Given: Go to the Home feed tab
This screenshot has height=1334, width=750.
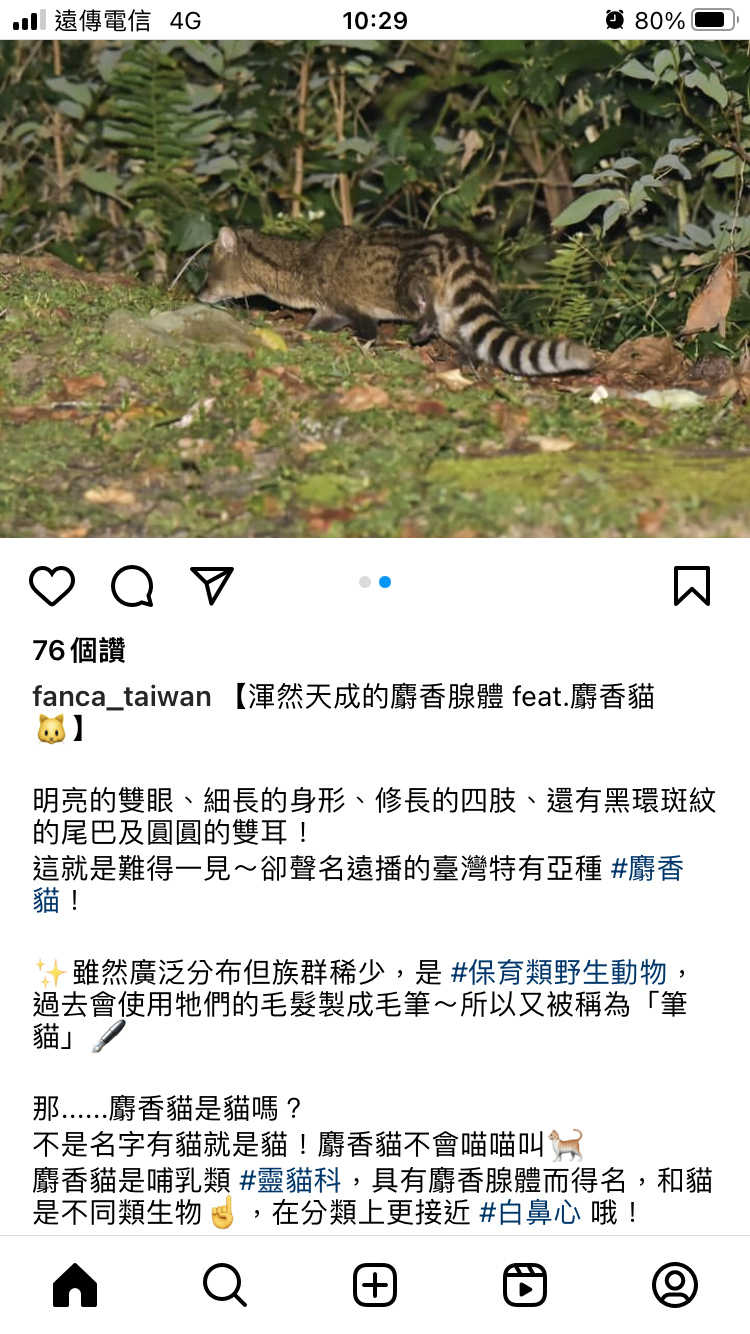Looking at the screenshot, I should [x=75, y=1285].
